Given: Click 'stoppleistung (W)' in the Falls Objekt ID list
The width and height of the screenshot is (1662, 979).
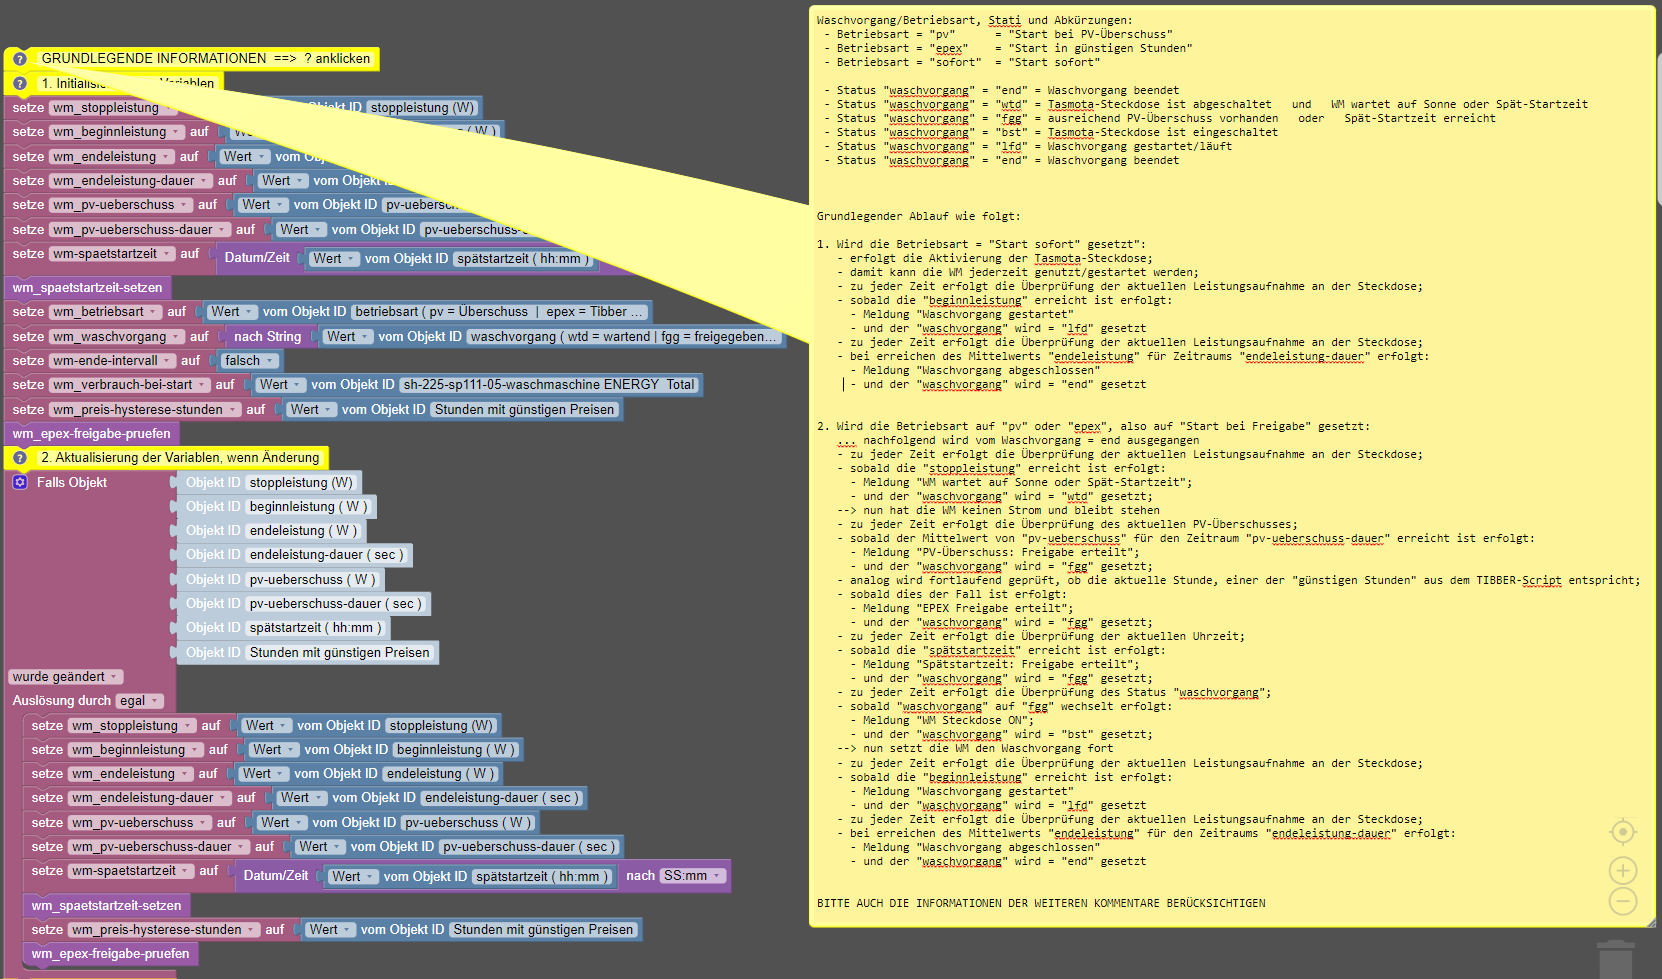Looking at the screenshot, I should tap(301, 483).
